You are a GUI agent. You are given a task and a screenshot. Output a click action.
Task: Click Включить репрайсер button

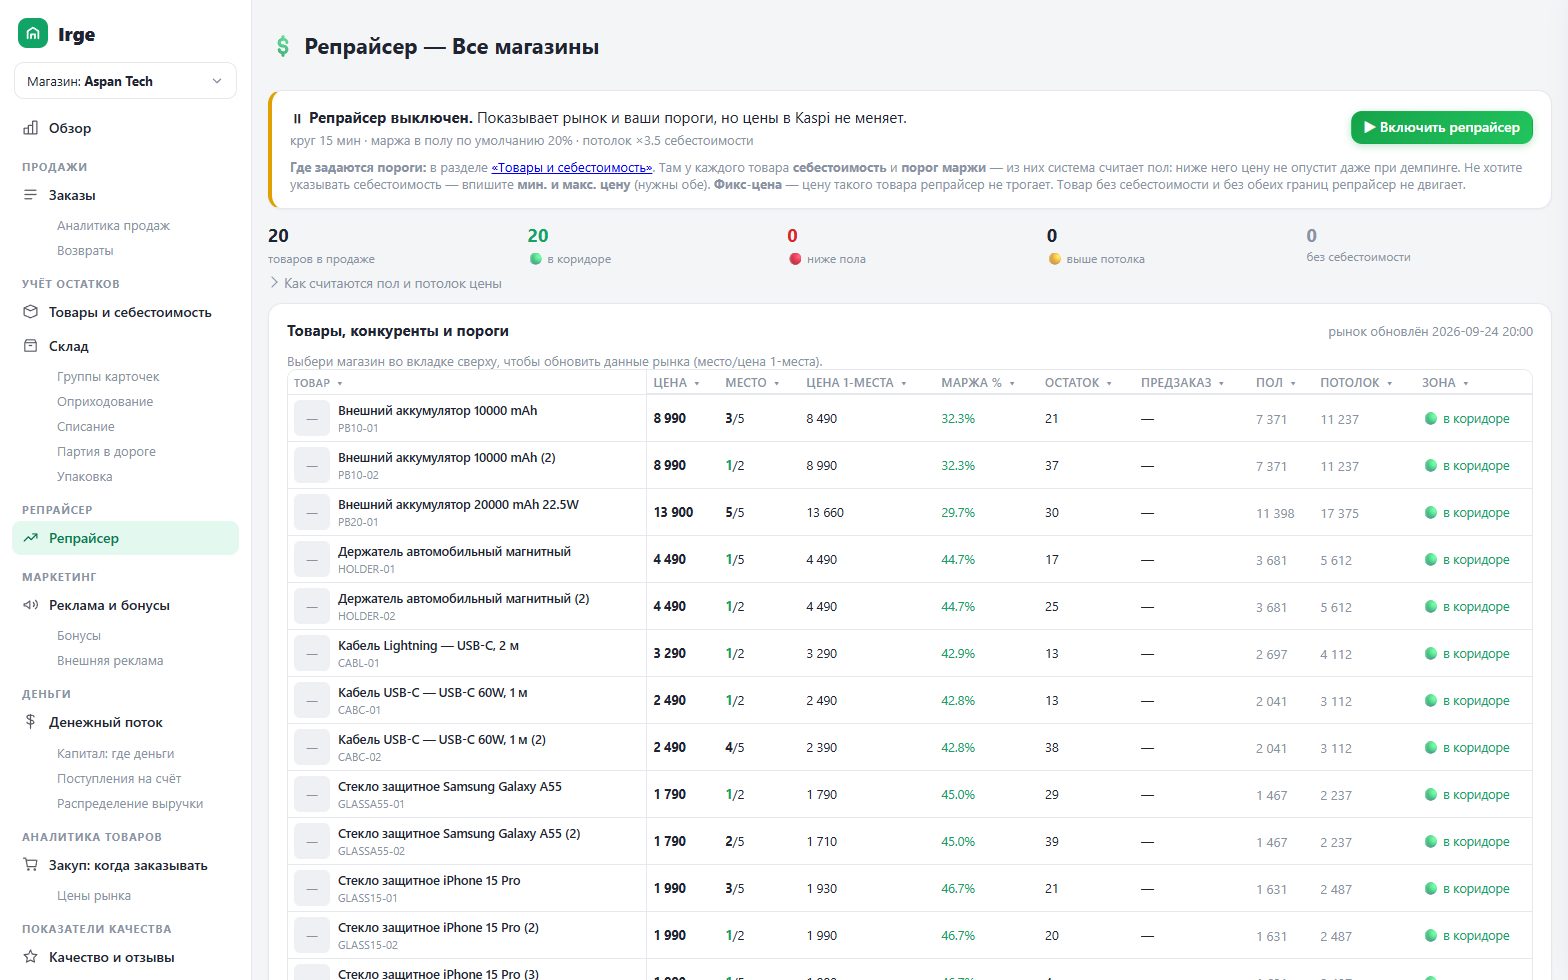point(1441,127)
